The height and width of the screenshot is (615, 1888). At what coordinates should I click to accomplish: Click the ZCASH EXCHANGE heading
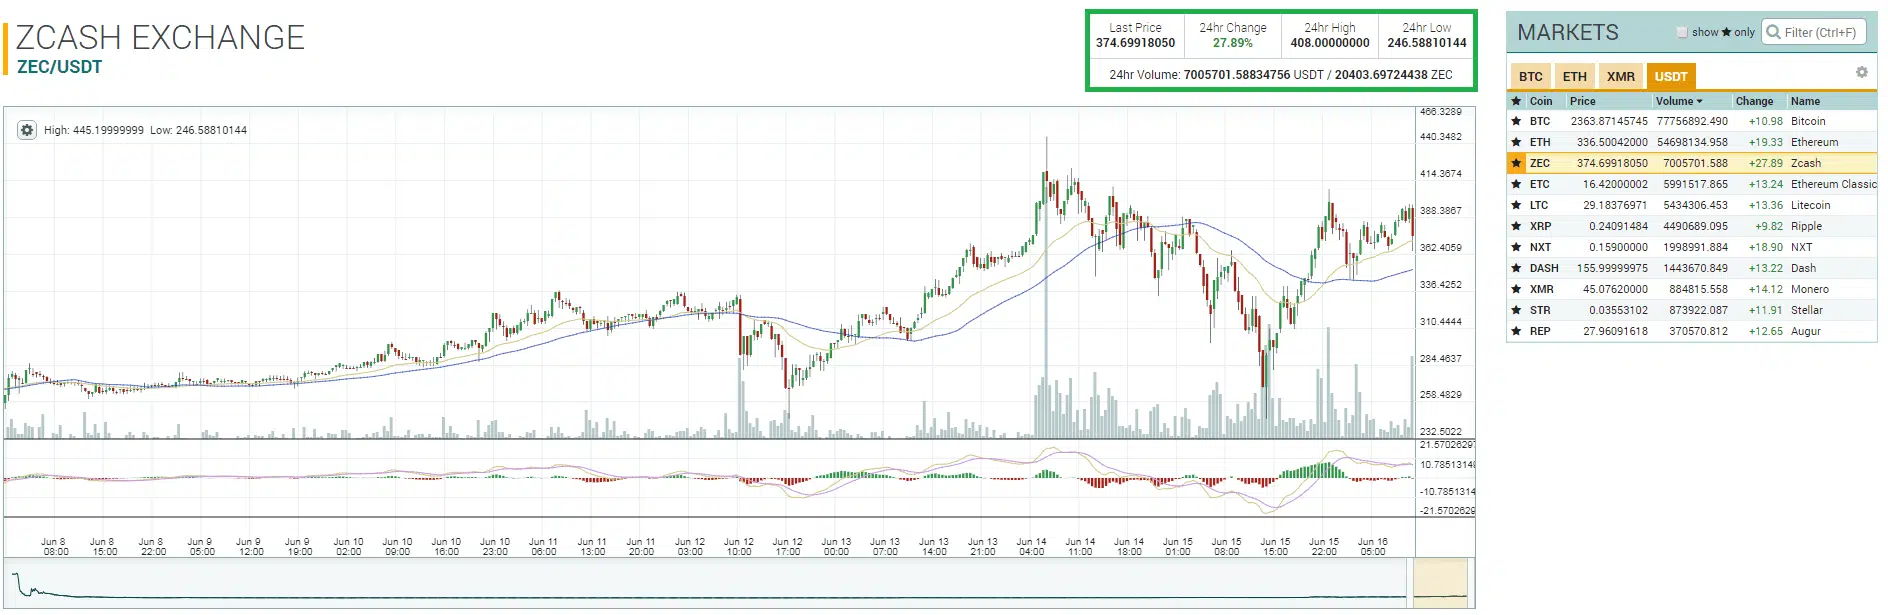160,37
